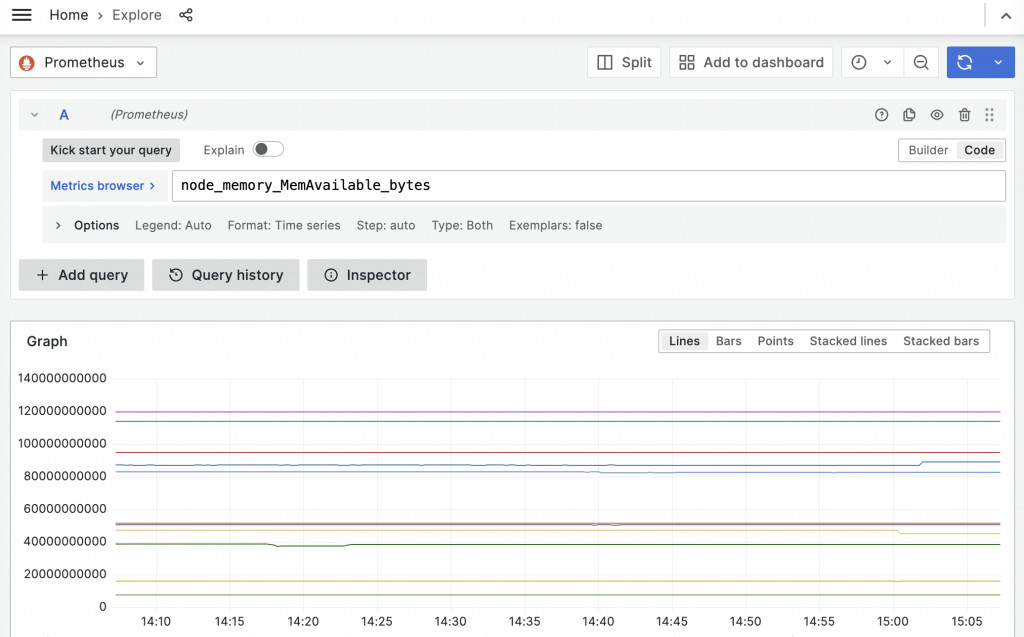Click the share icon next to Explore

pyautogui.click(x=186, y=15)
